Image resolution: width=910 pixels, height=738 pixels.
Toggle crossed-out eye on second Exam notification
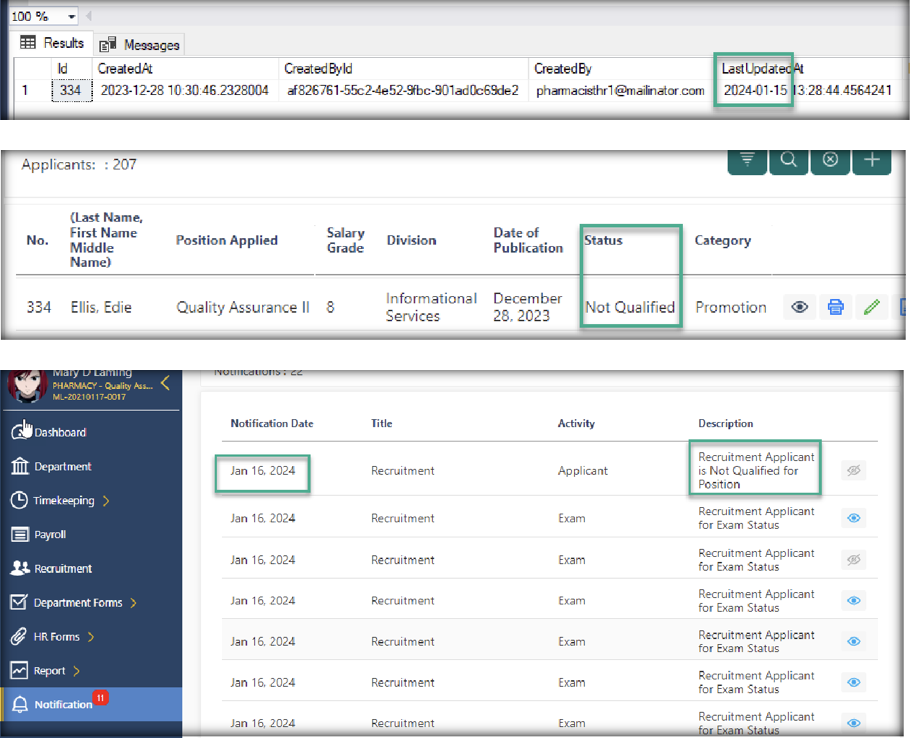(x=853, y=560)
